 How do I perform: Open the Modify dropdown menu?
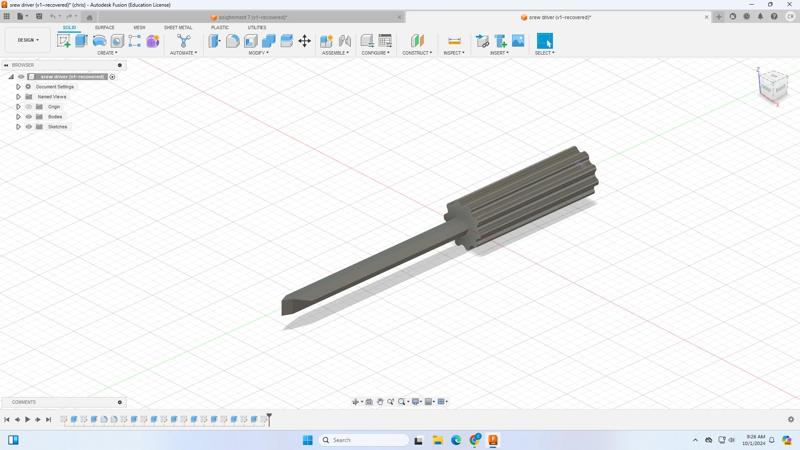258,53
